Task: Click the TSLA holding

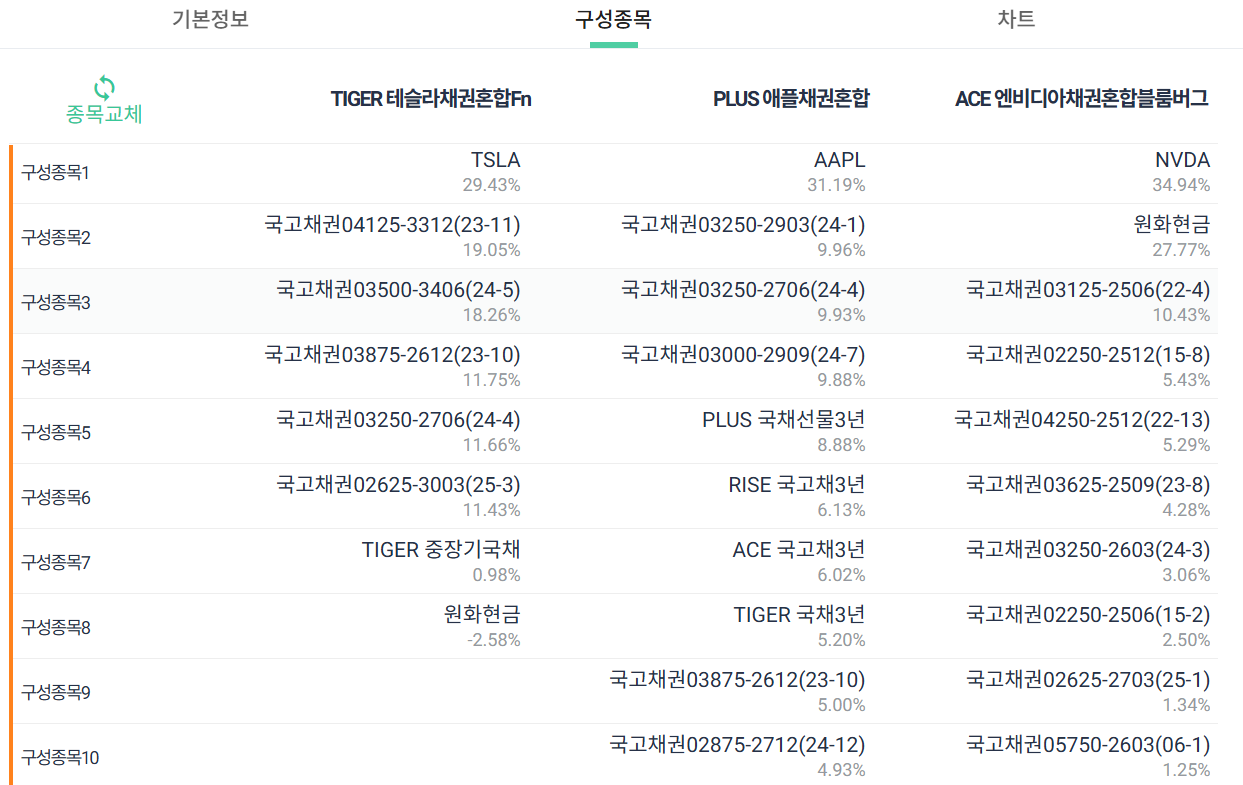Action: pos(495,160)
